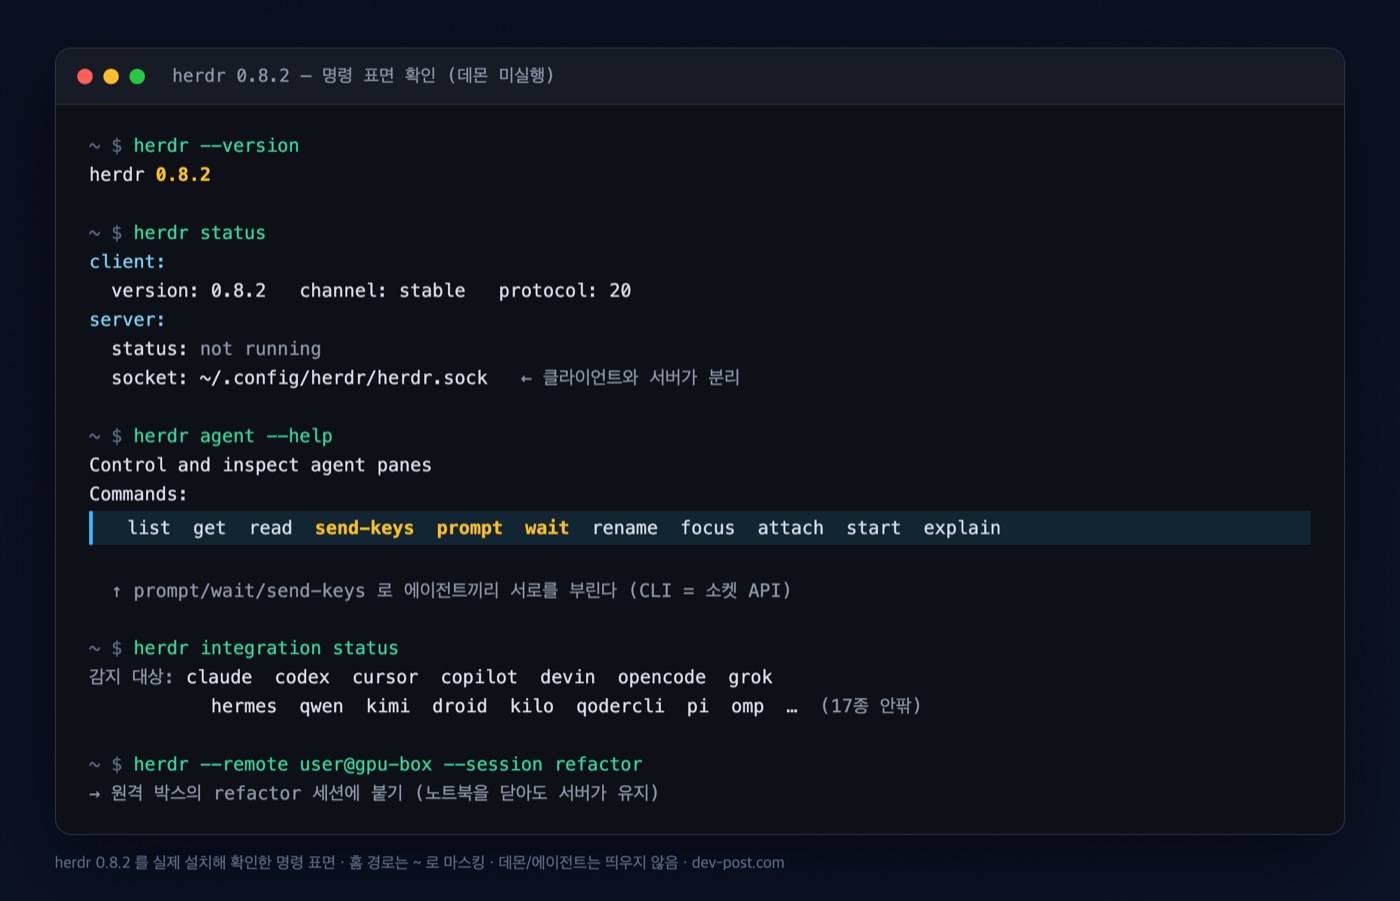This screenshot has height=901, width=1400.
Task: Click the note '클라이언트와 서버가 분리'
Action: point(640,378)
